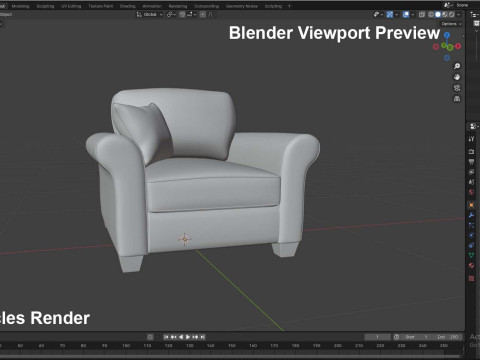Open the transform pivot point dropdown
The image size is (480, 360).
[x=171, y=15]
